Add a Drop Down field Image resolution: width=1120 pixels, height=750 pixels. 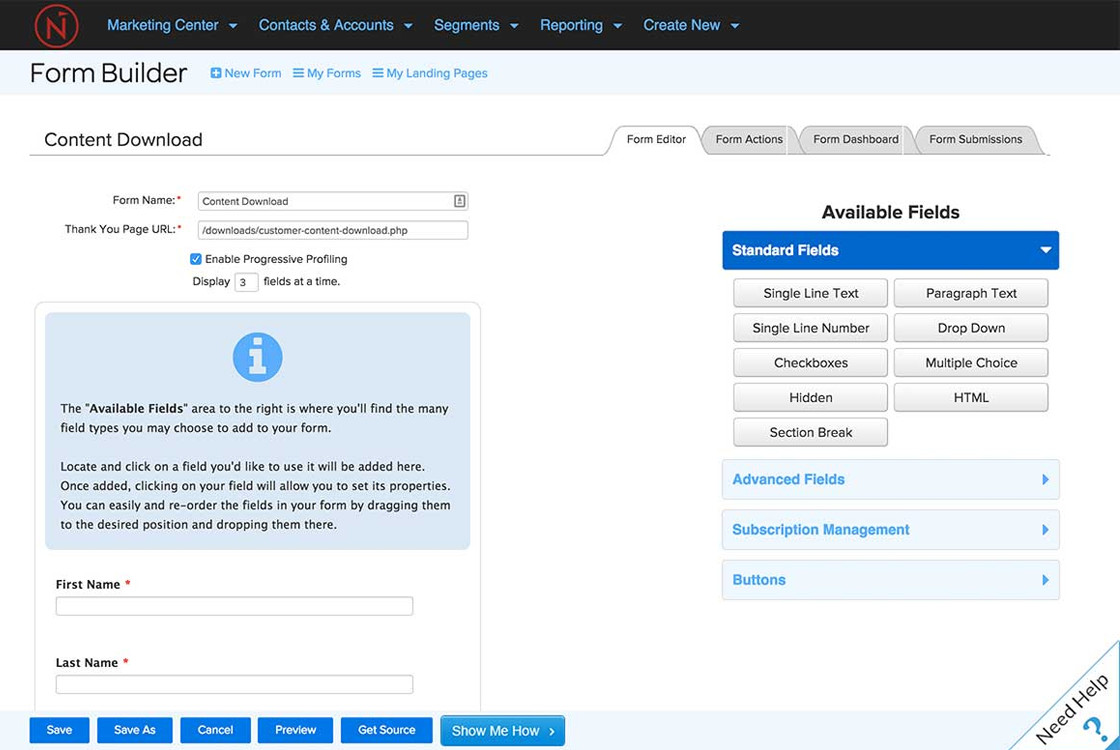coord(971,328)
